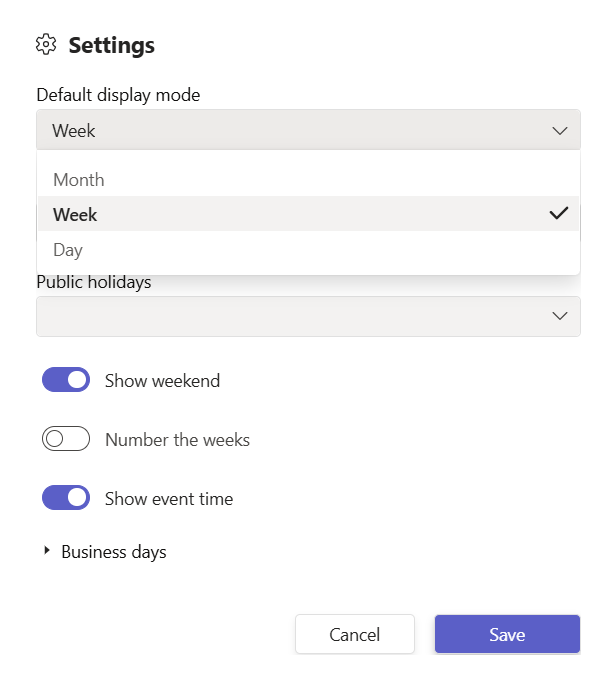Screen dimensions: 613x693
Task: Open the empty Public holidays dropdown
Action: [300, 316]
